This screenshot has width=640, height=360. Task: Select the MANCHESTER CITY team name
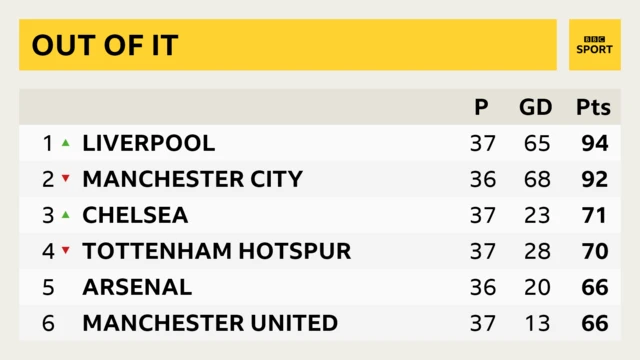click(x=193, y=179)
